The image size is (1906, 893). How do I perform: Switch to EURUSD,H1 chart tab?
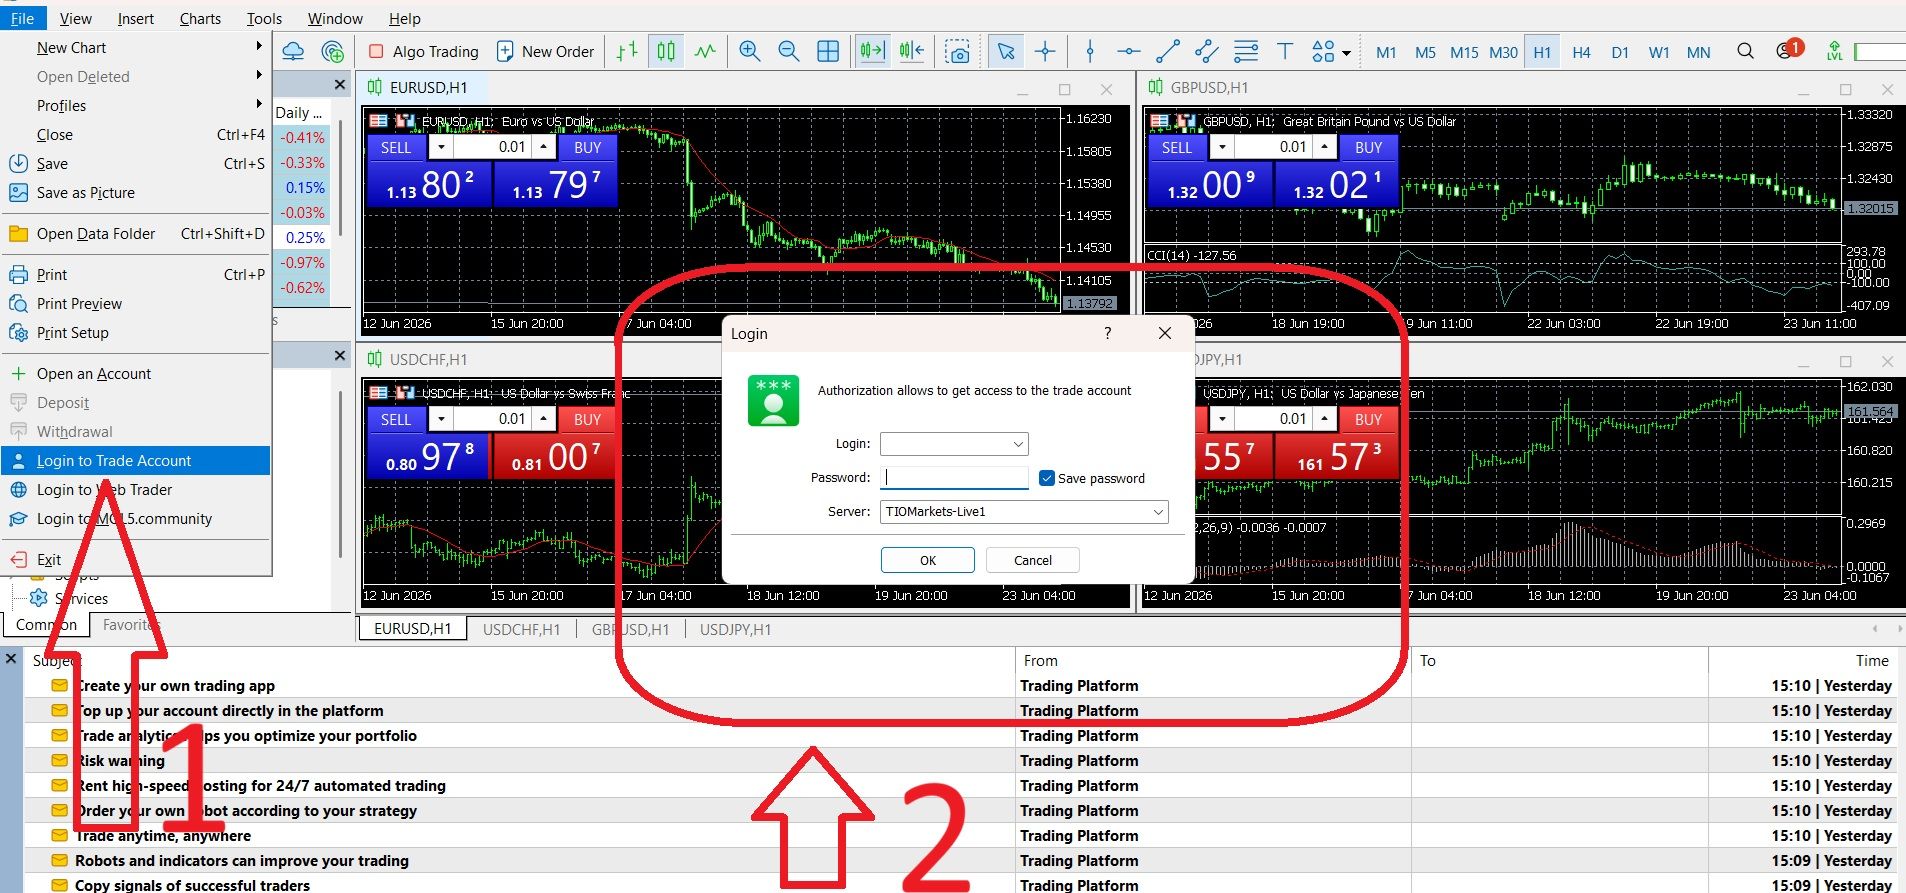coord(412,629)
